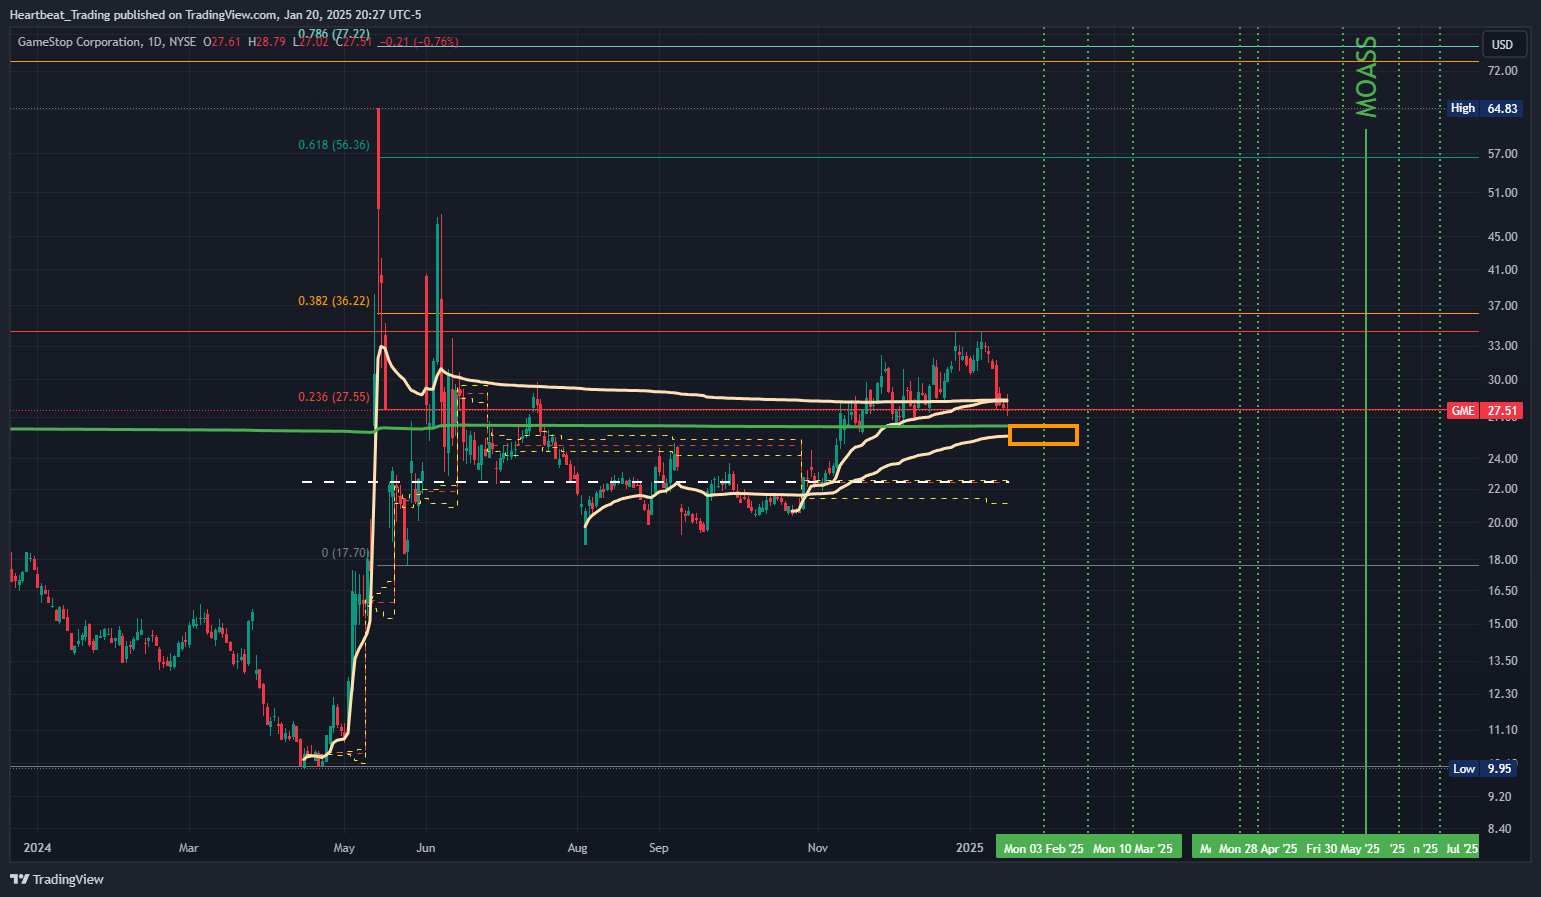Image resolution: width=1541 pixels, height=897 pixels.
Task: Click the 12.30 price axis value
Action: click(x=1502, y=694)
